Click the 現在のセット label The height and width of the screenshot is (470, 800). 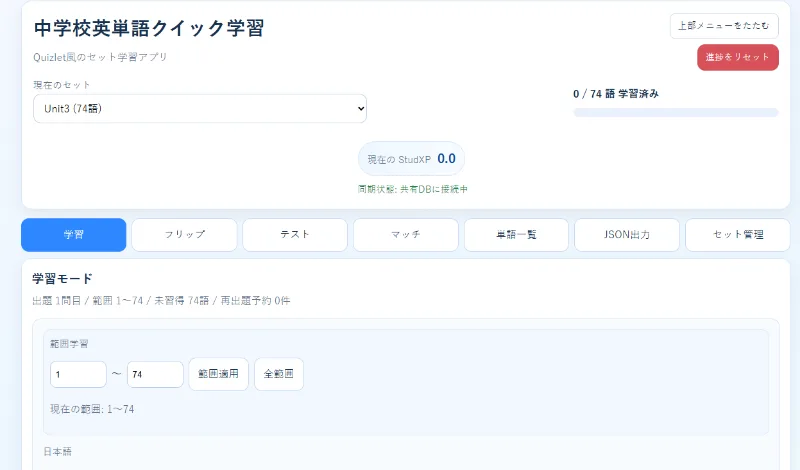[x=62, y=85]
